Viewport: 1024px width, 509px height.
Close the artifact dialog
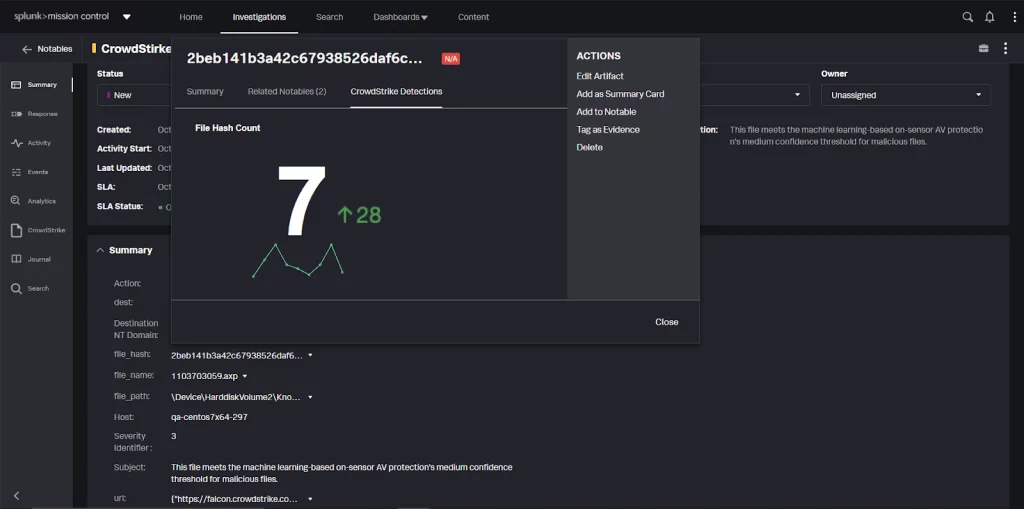667,322
